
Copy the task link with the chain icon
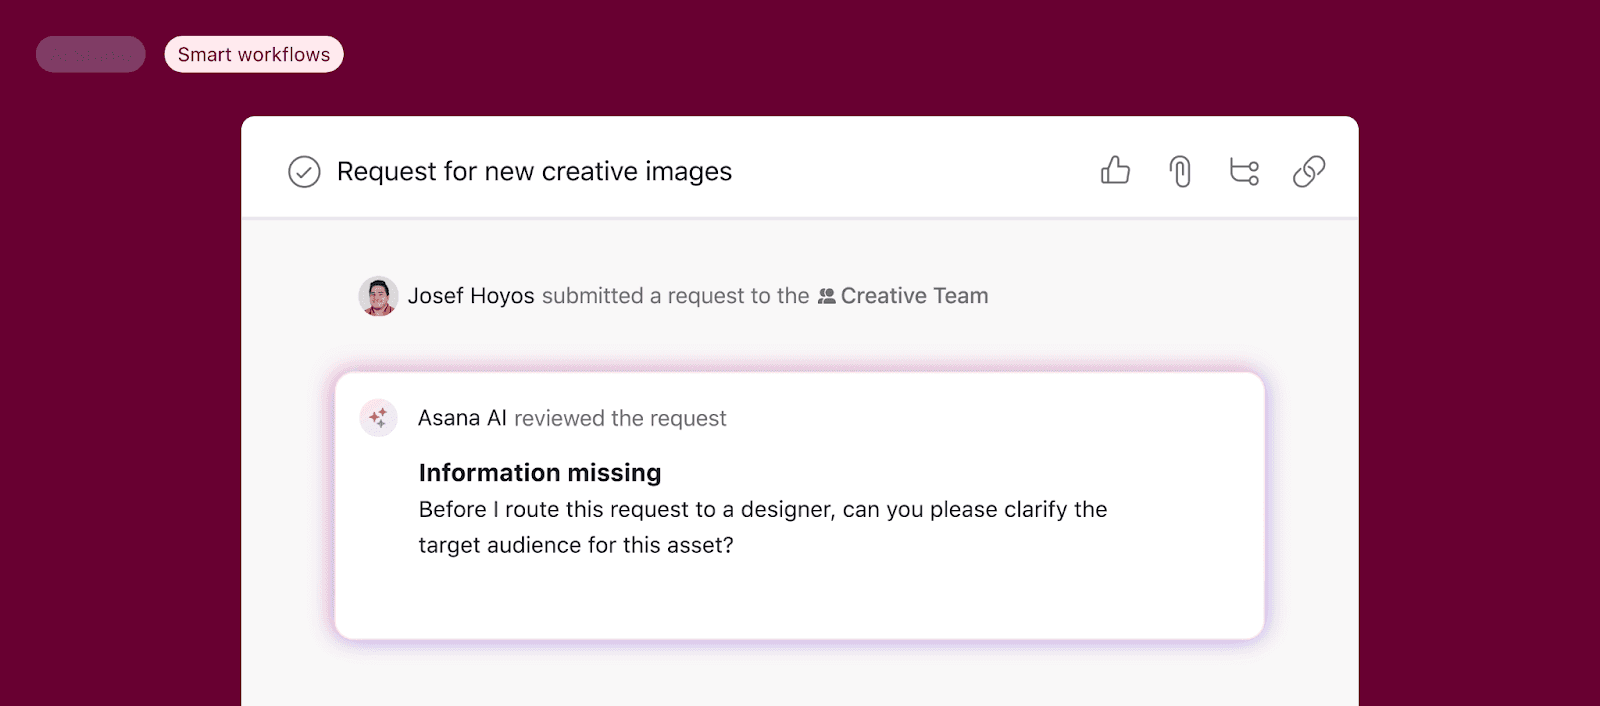[1309, 172]
